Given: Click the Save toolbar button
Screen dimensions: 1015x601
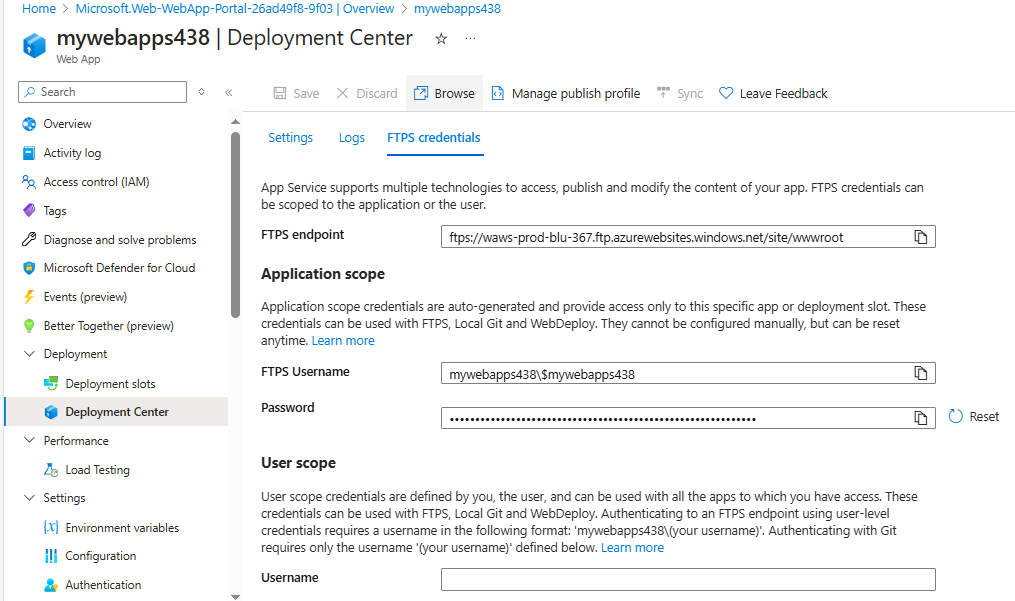Looking at the screenshot, I should 296,93.
